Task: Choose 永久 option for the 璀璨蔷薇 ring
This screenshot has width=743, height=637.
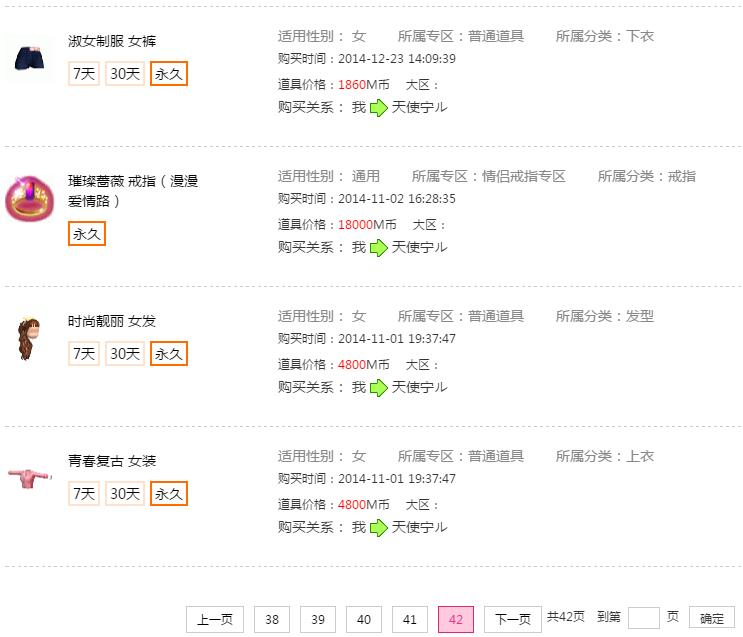Action: coord(87,233)
